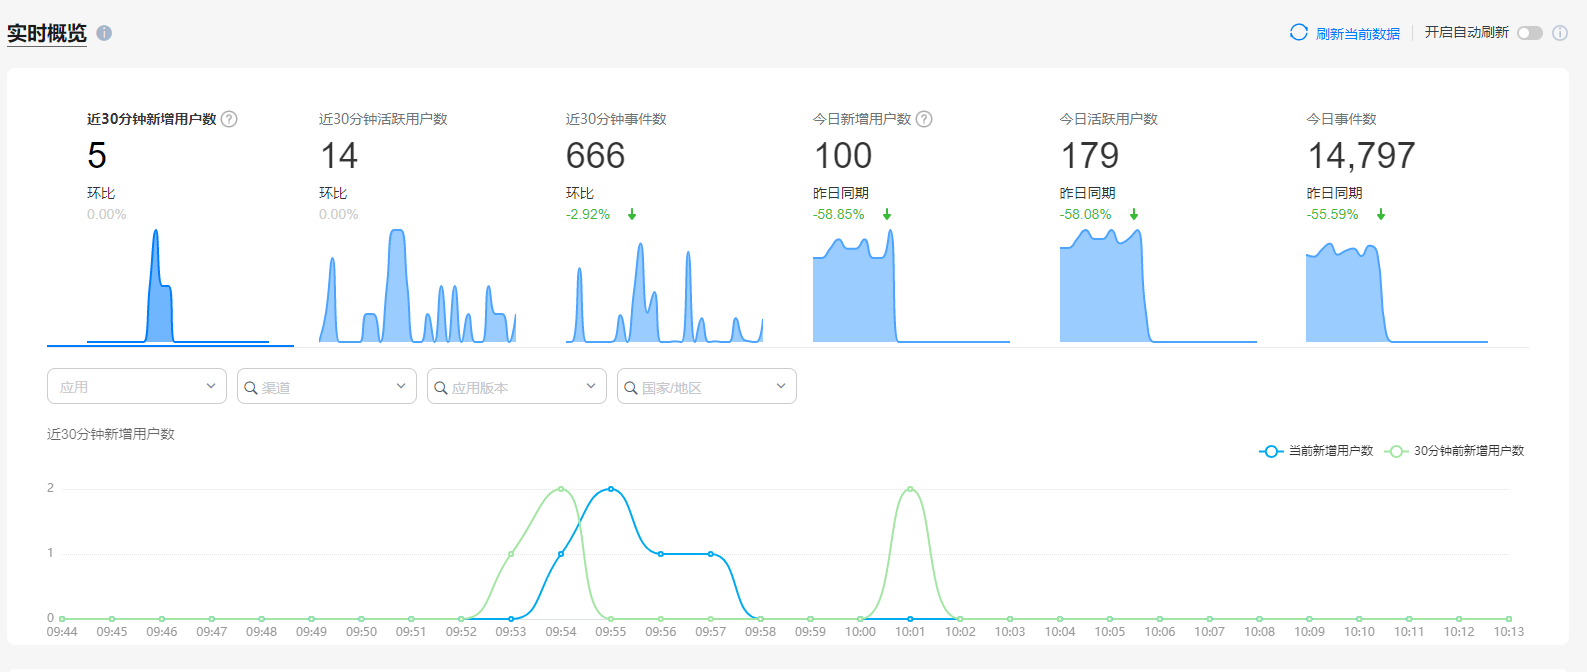Click search icon in 应用版本 filter
Screen dimensions: 1587x672
[441, 388]
